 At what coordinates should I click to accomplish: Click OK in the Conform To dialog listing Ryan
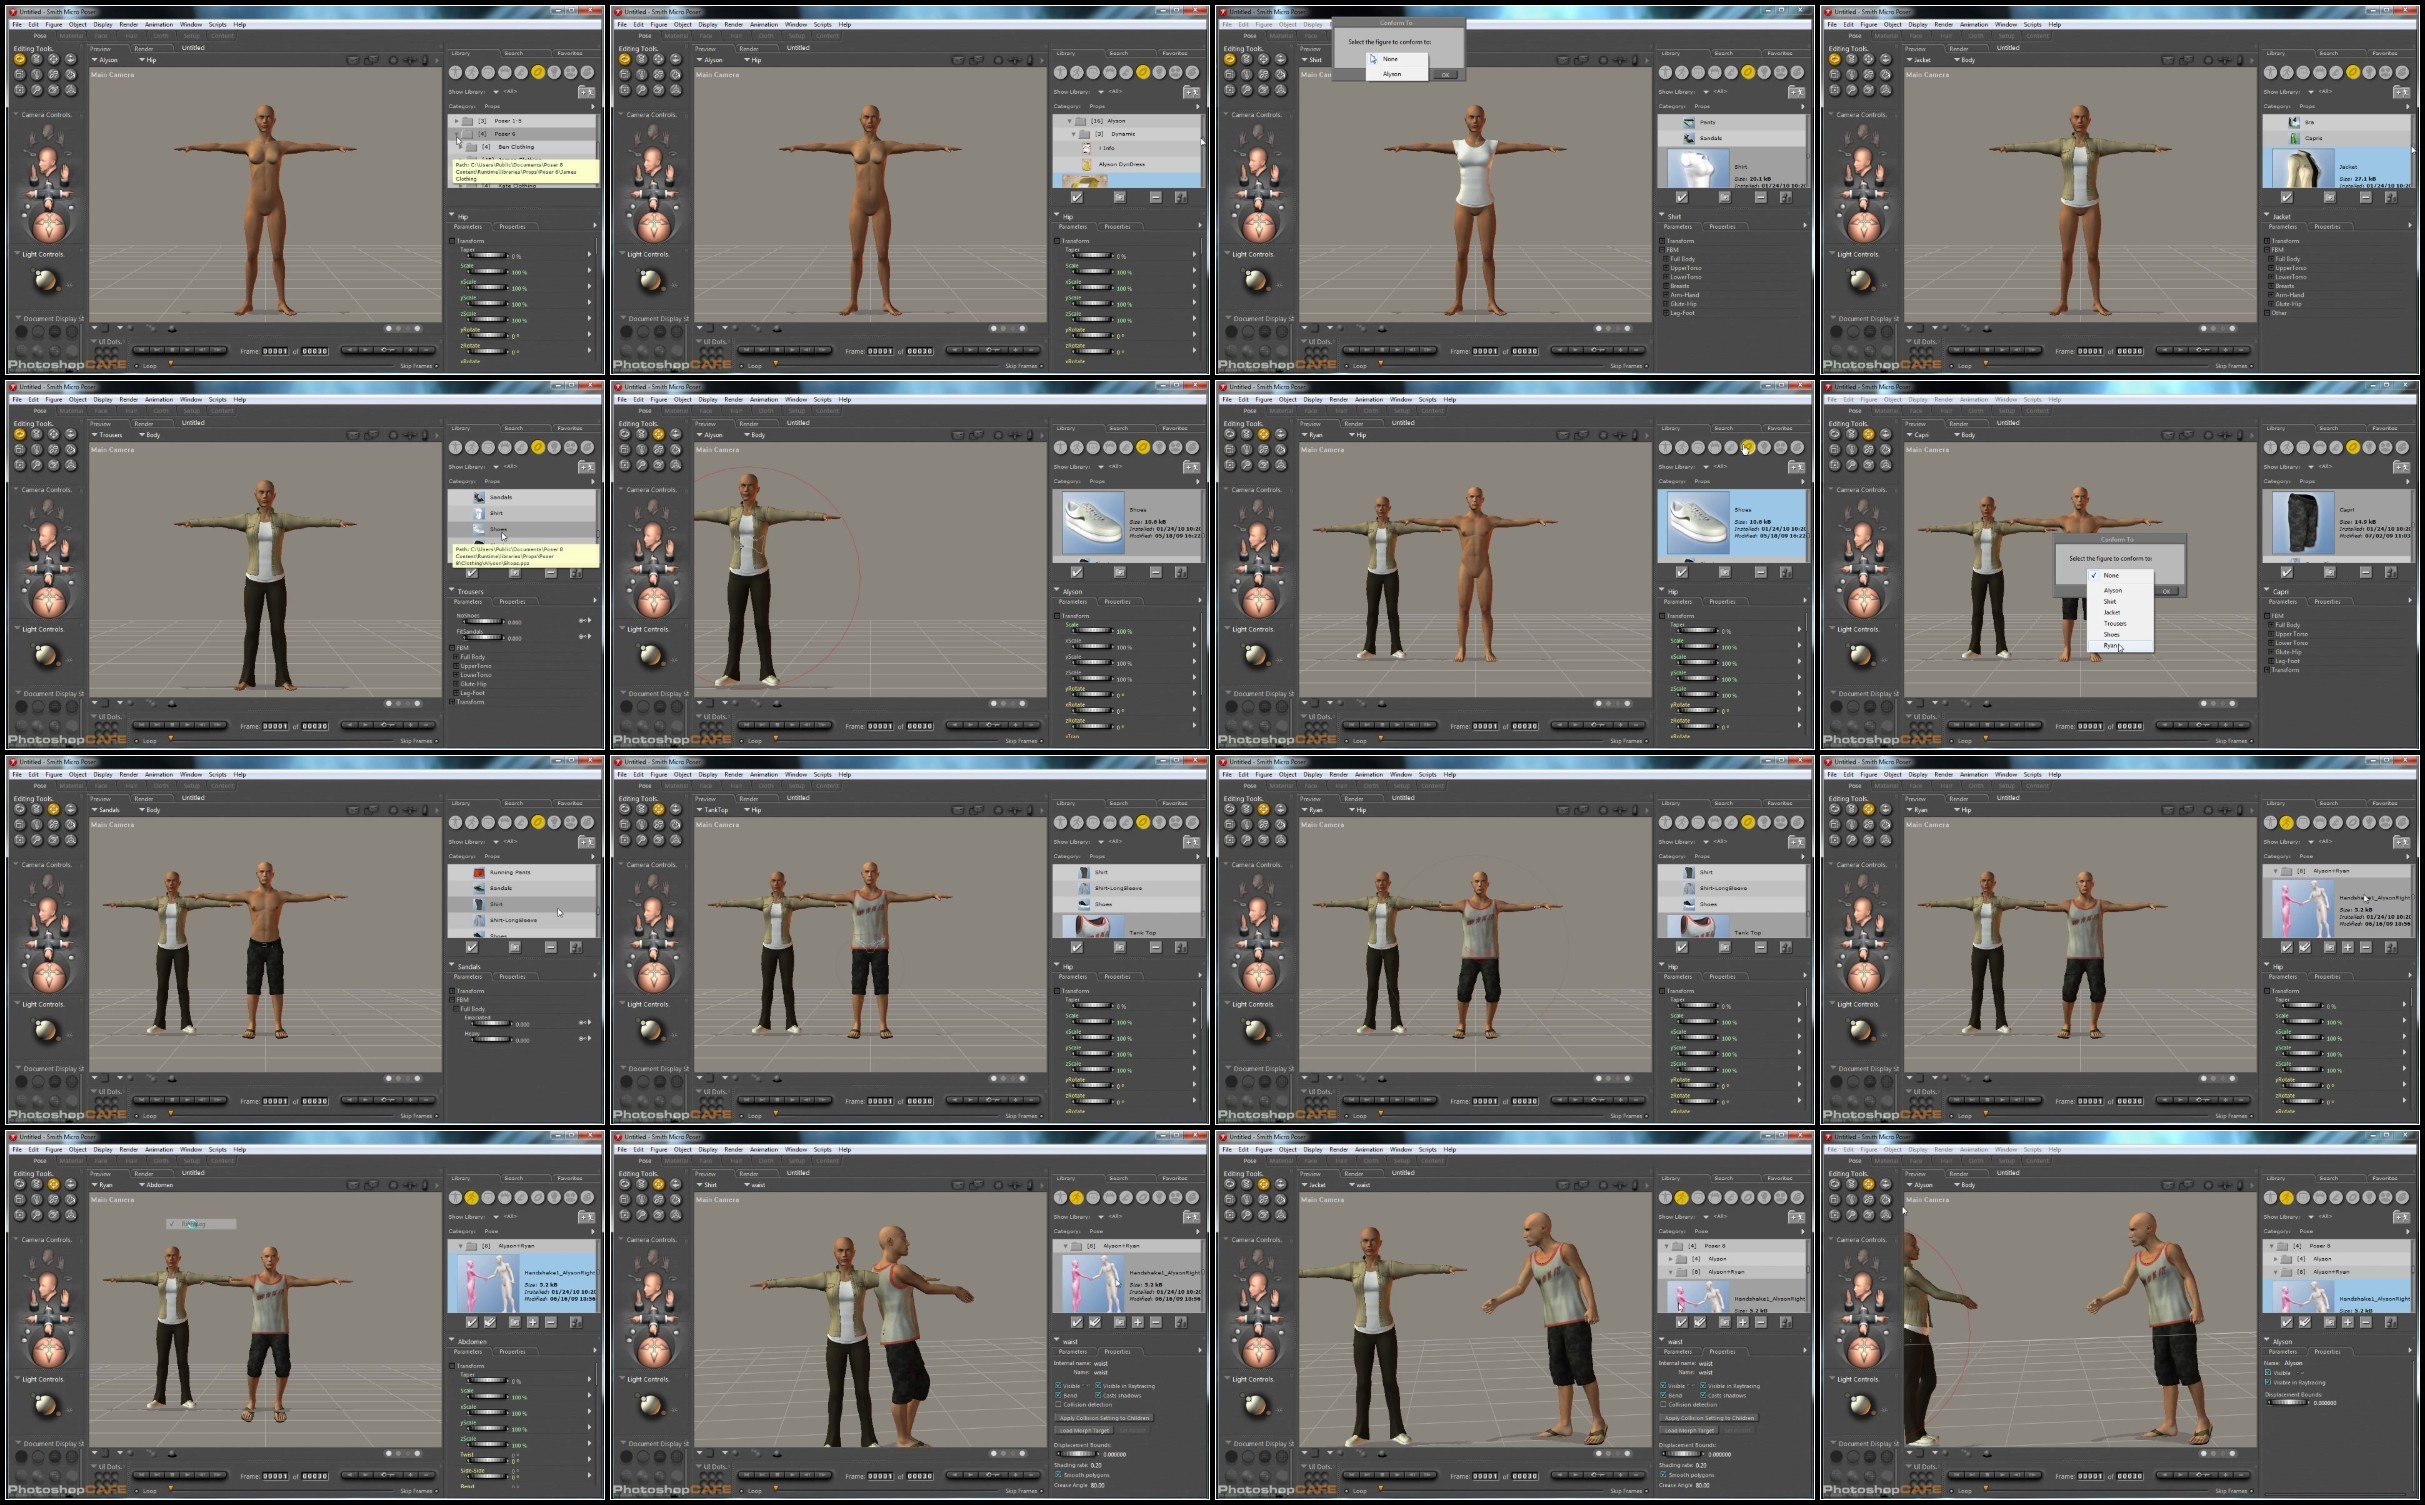[x=2166, y=591]
